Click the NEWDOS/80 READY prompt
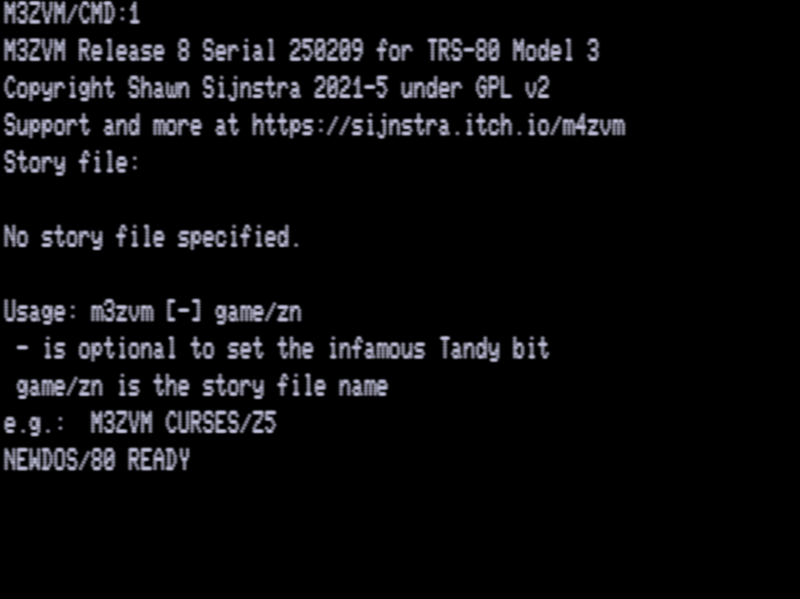This screenshot has height=599, width=800. click(96, 460)
